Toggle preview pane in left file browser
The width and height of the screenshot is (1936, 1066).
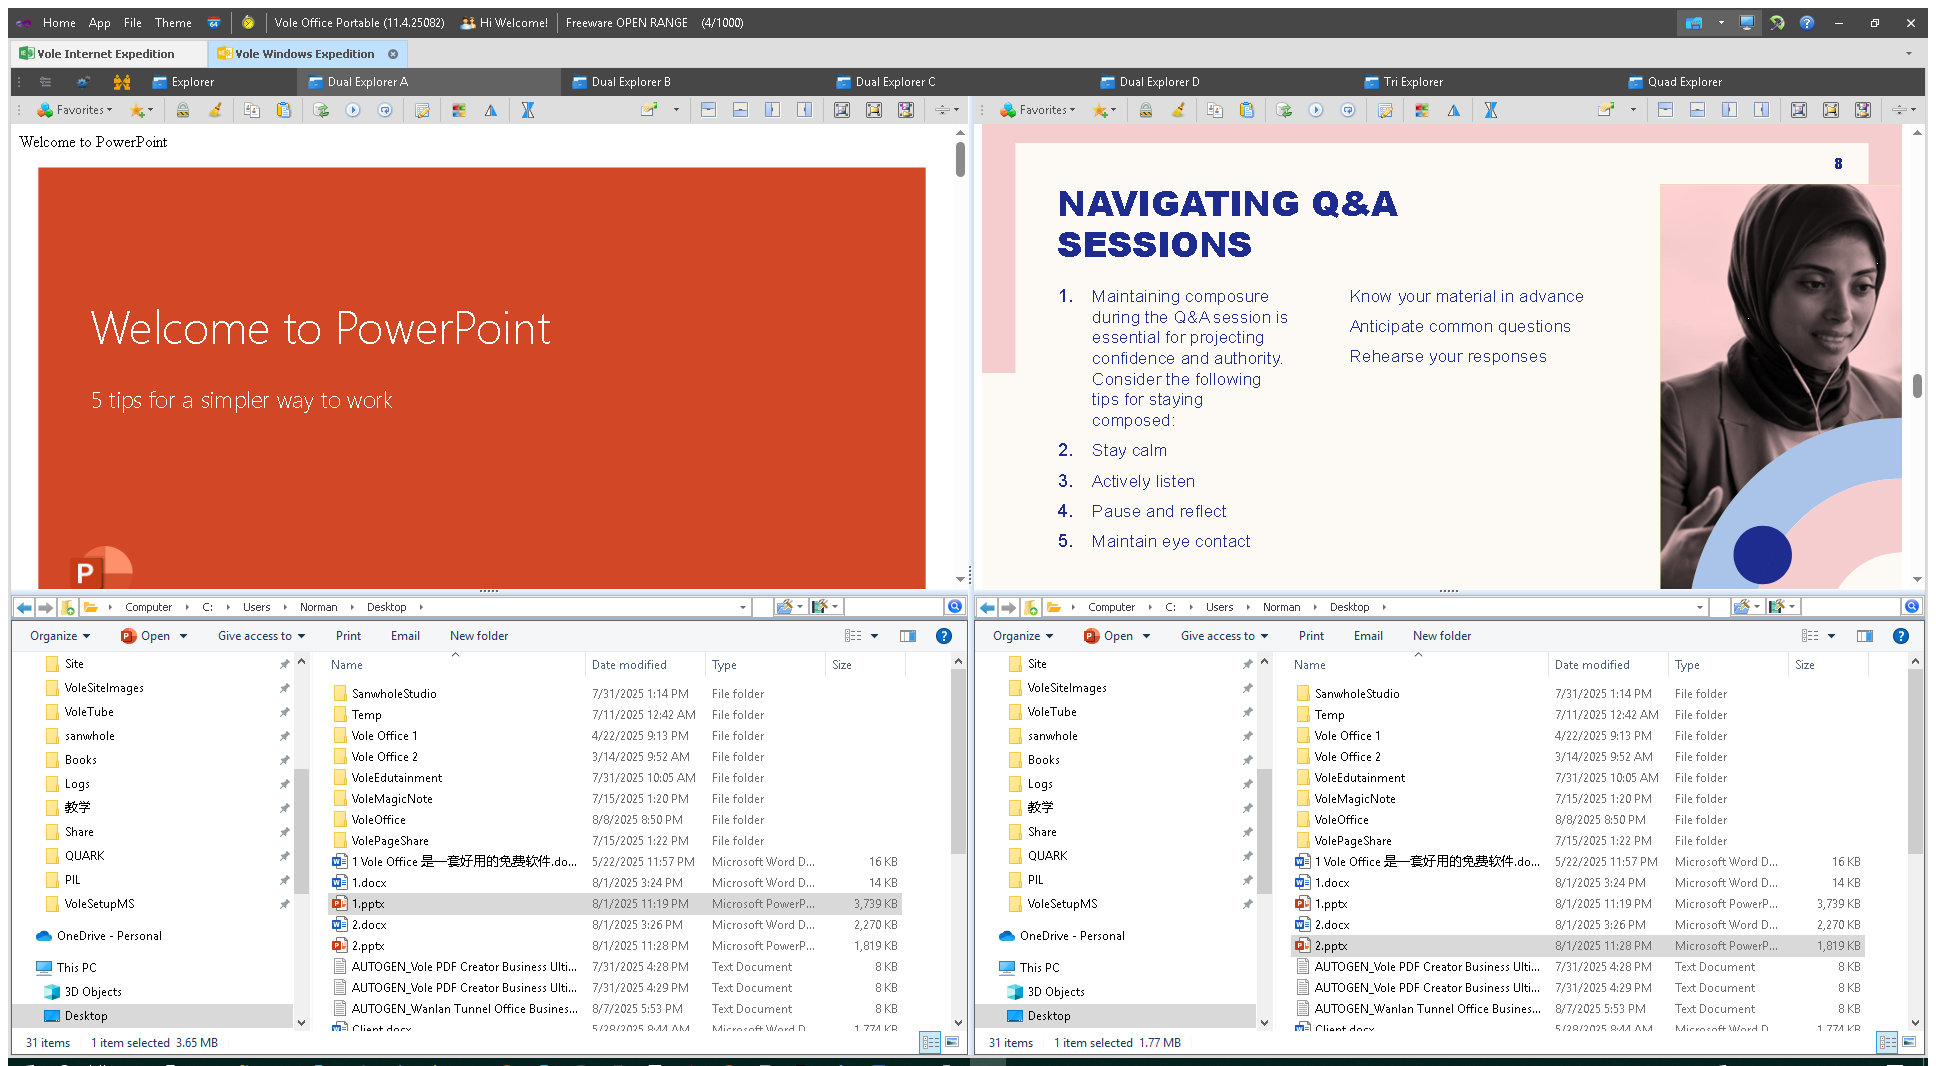click(x=908, y=636)
